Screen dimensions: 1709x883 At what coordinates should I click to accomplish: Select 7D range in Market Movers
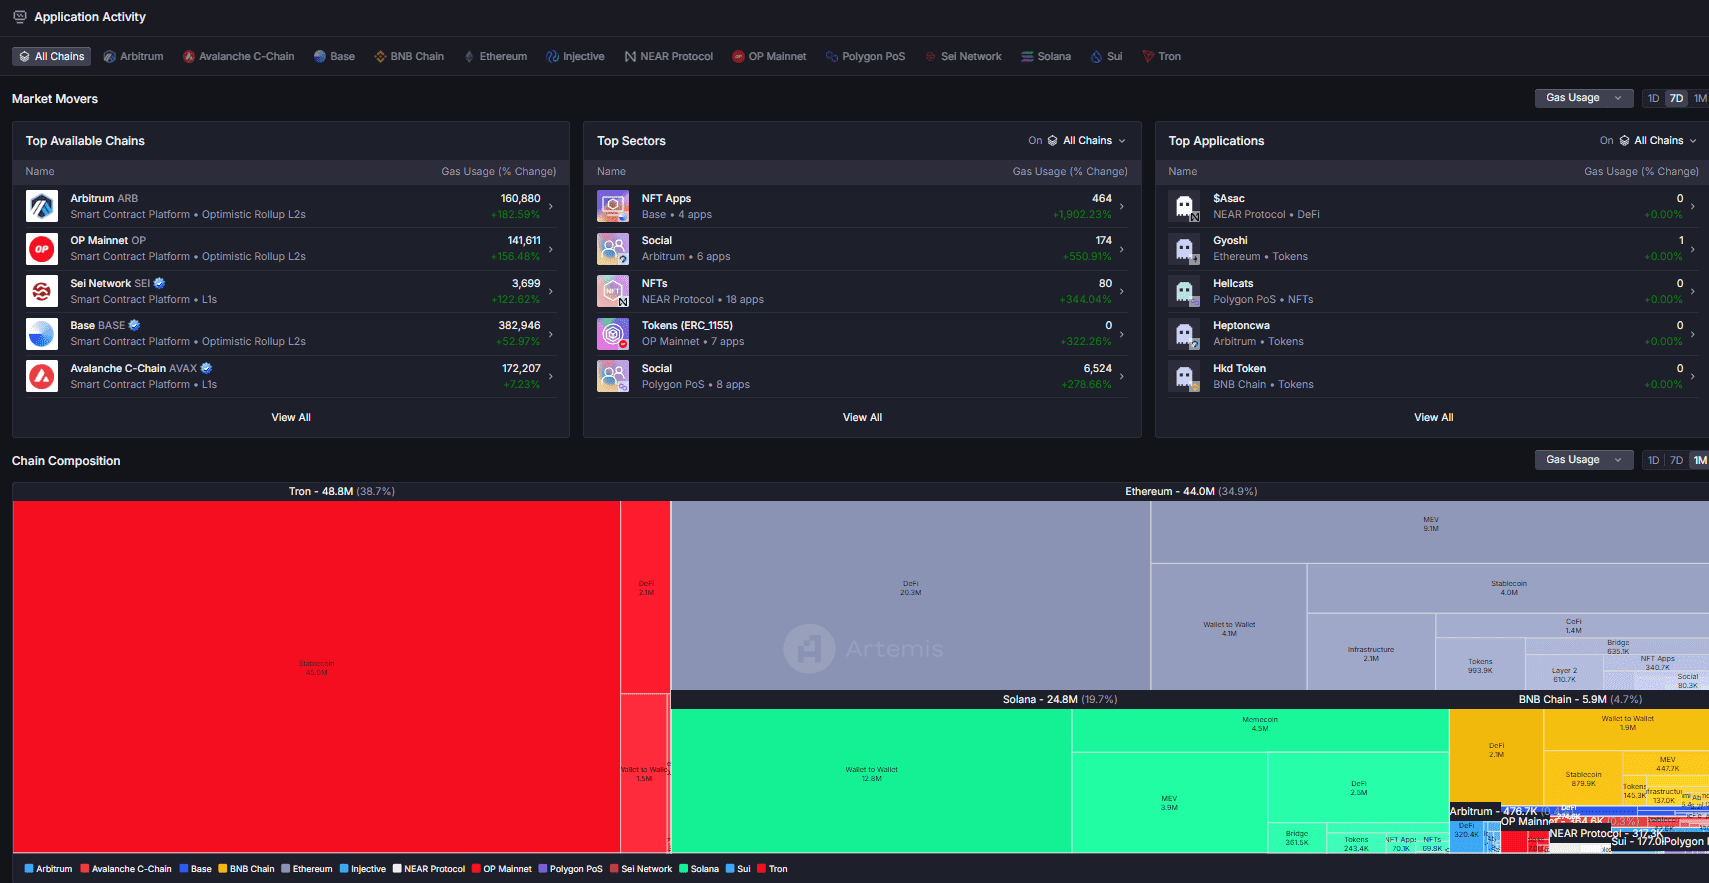click(1677, 98)
